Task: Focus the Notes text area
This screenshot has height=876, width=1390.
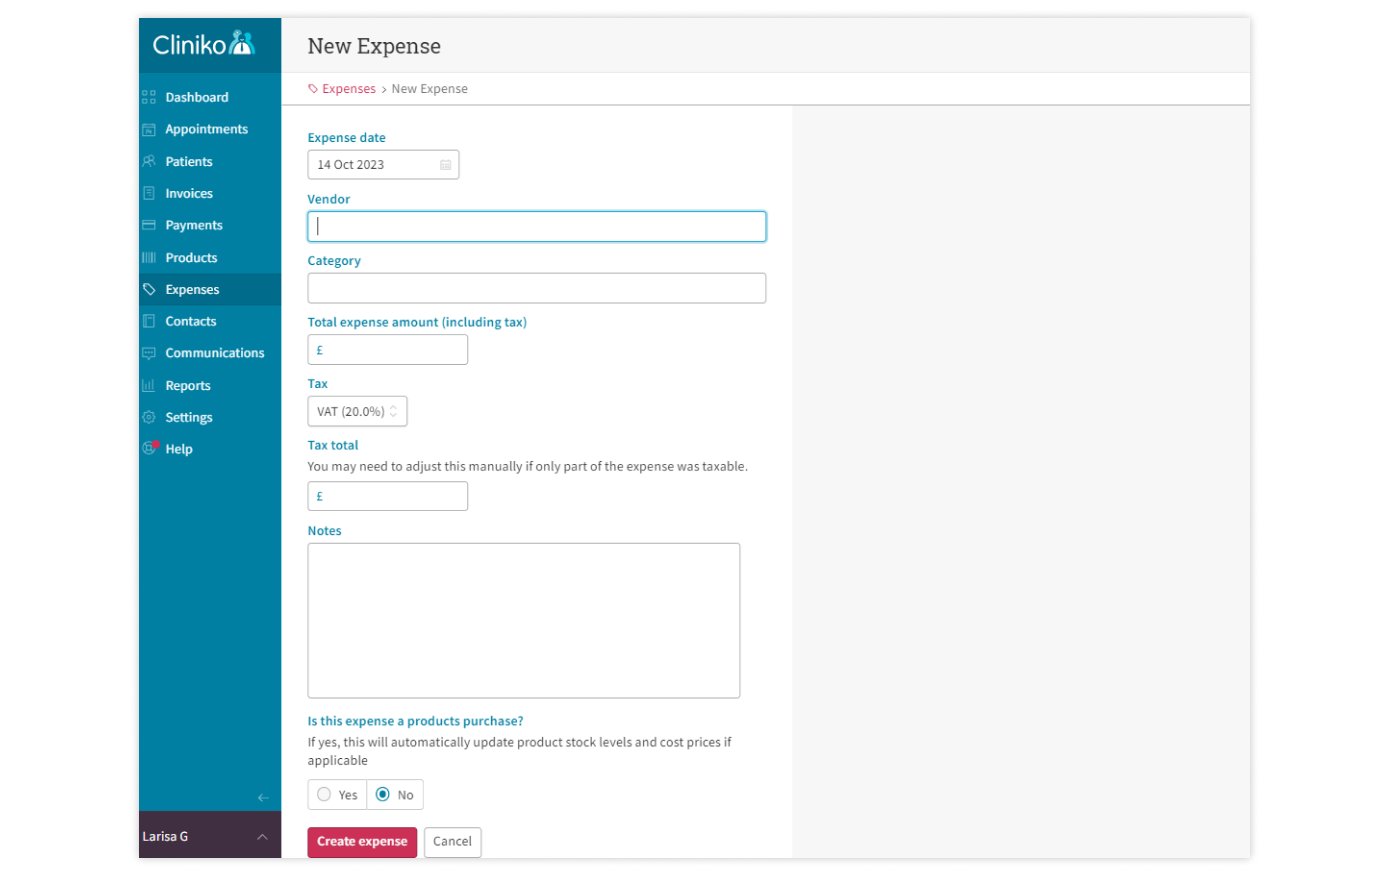Action: coord(523,620)
